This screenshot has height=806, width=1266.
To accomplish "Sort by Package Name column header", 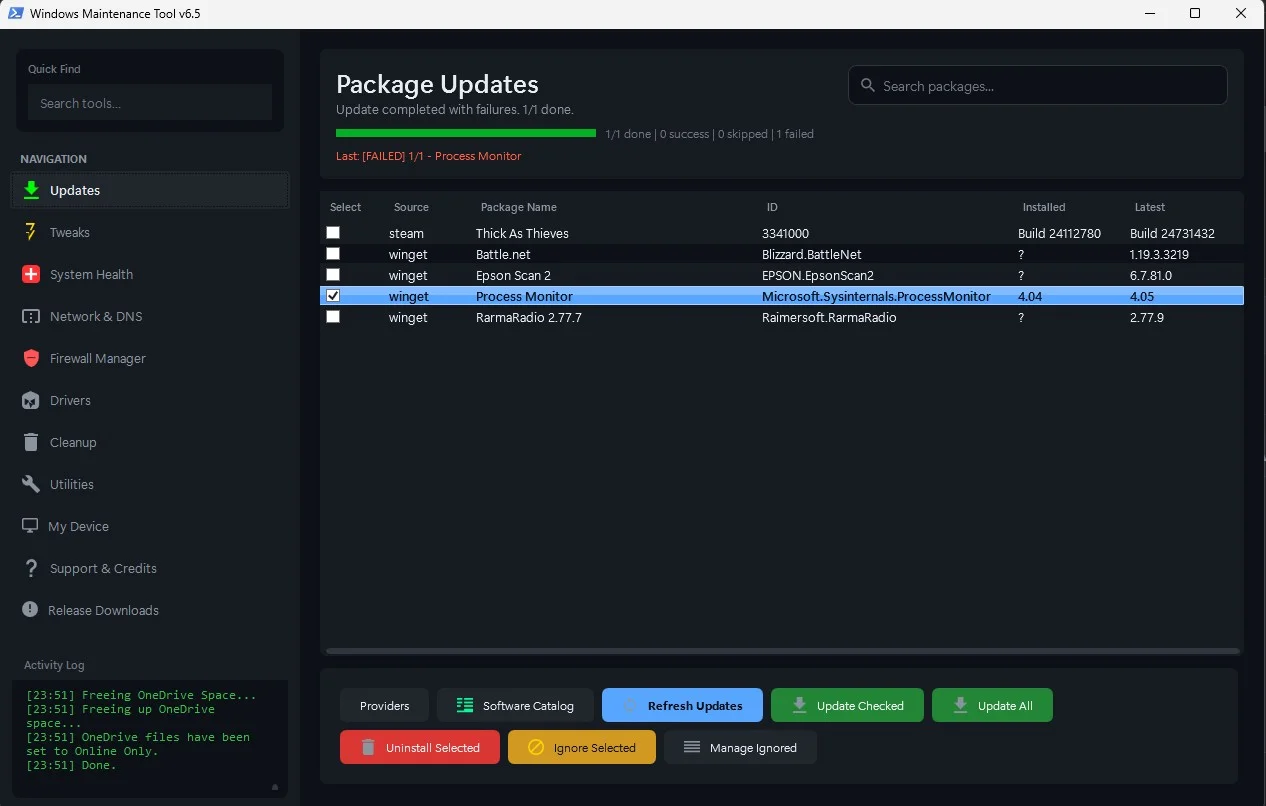I will (x=518, y=207).
